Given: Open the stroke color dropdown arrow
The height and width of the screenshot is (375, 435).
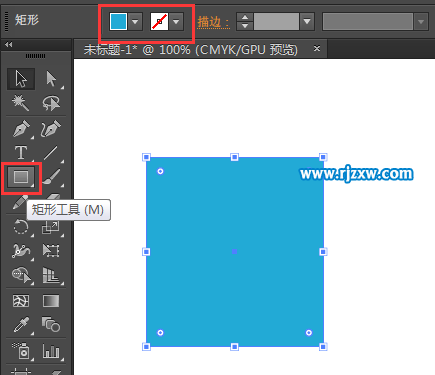Looking at the screenshot, I should pyautogui.click(x=176, y=22).
